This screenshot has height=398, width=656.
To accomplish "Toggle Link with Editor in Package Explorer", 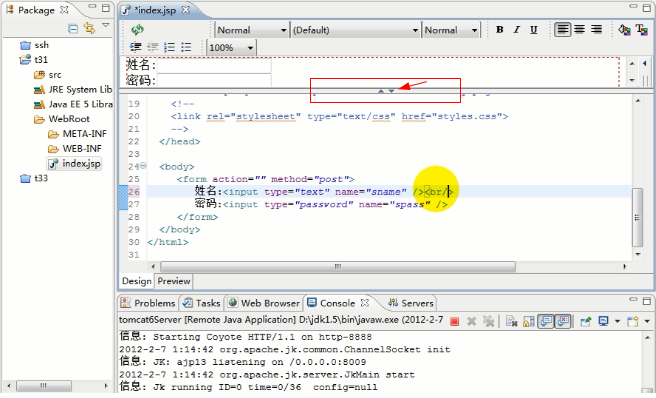I will (x=89, y=28).
